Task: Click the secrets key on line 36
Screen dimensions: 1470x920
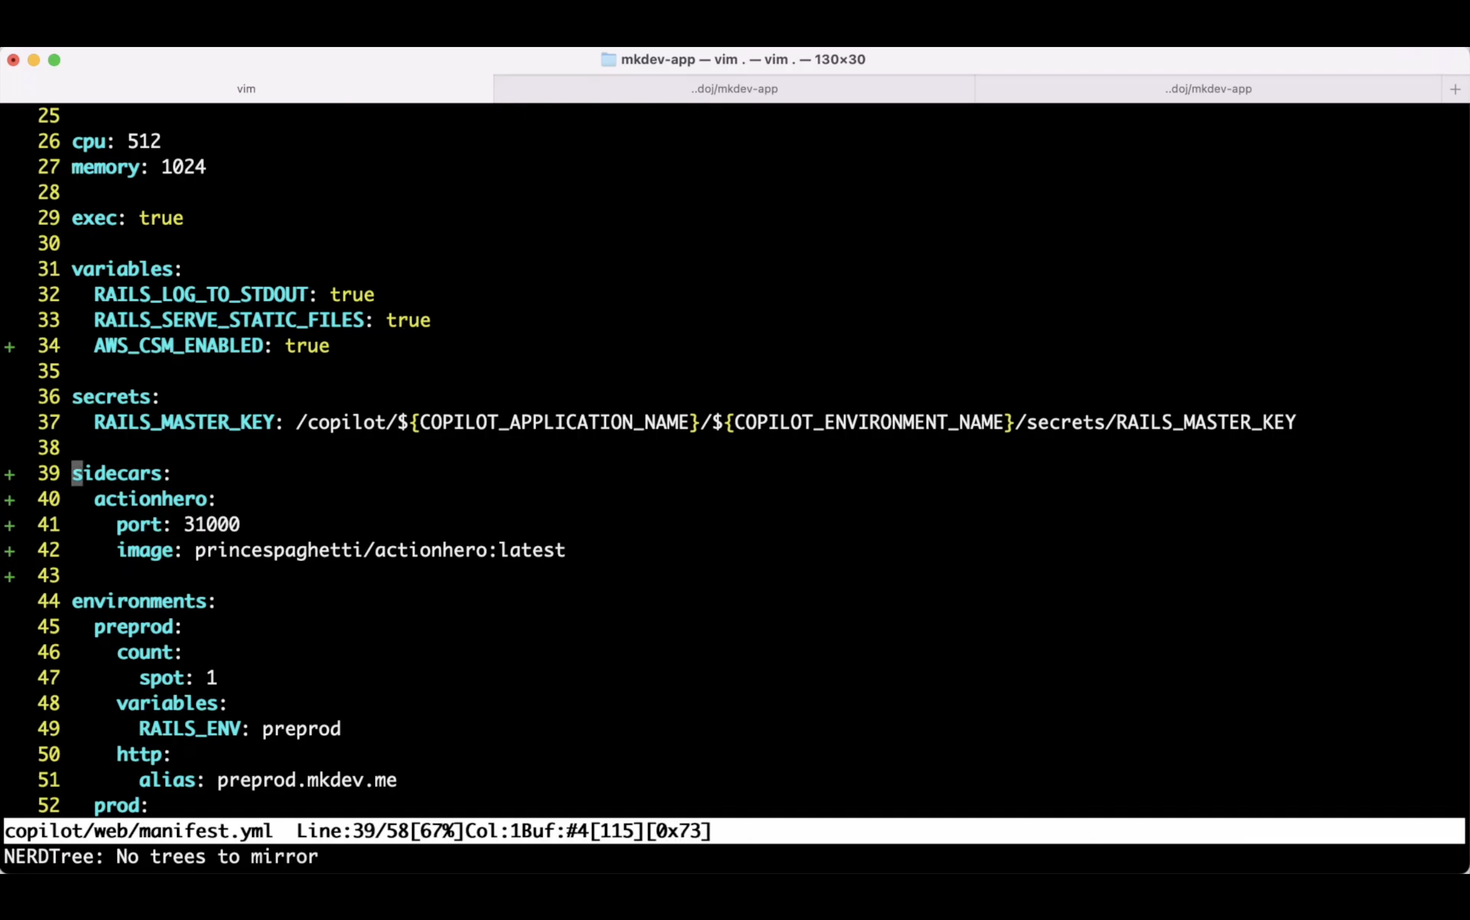Action: tap(111, 397)
